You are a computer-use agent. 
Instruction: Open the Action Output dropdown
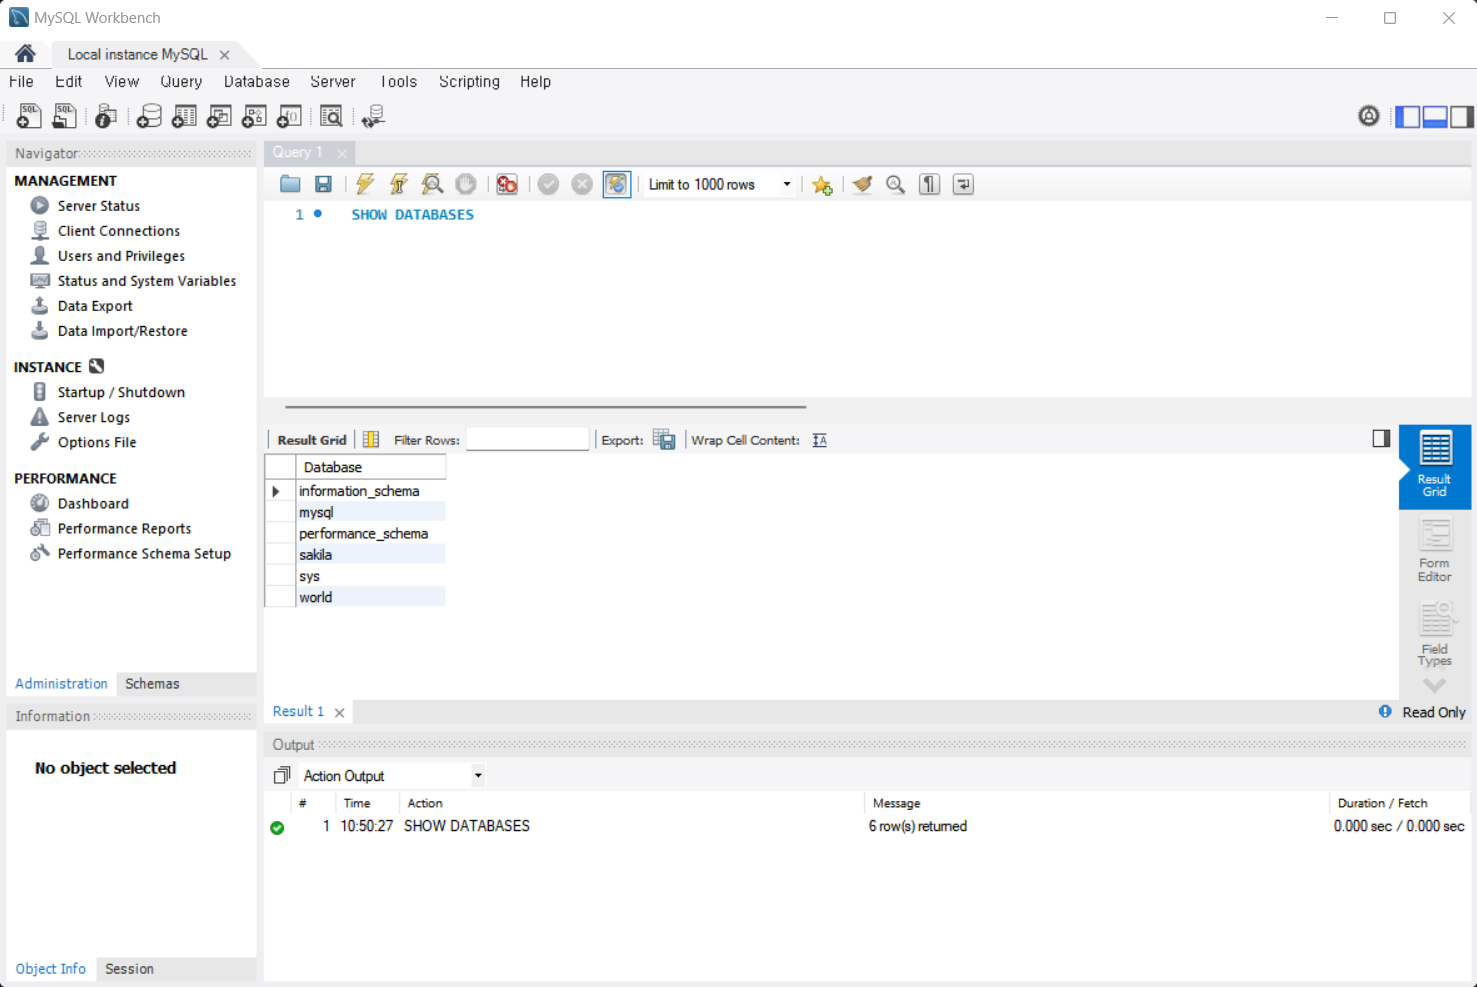[x=391, y=776]
